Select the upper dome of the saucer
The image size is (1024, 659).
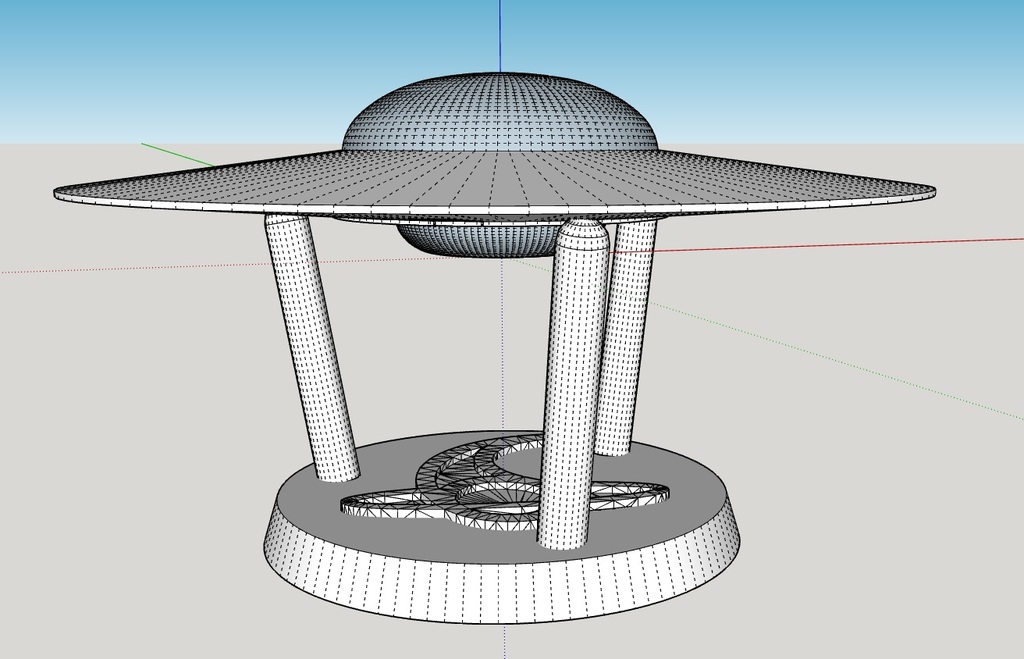coord(500,112)
